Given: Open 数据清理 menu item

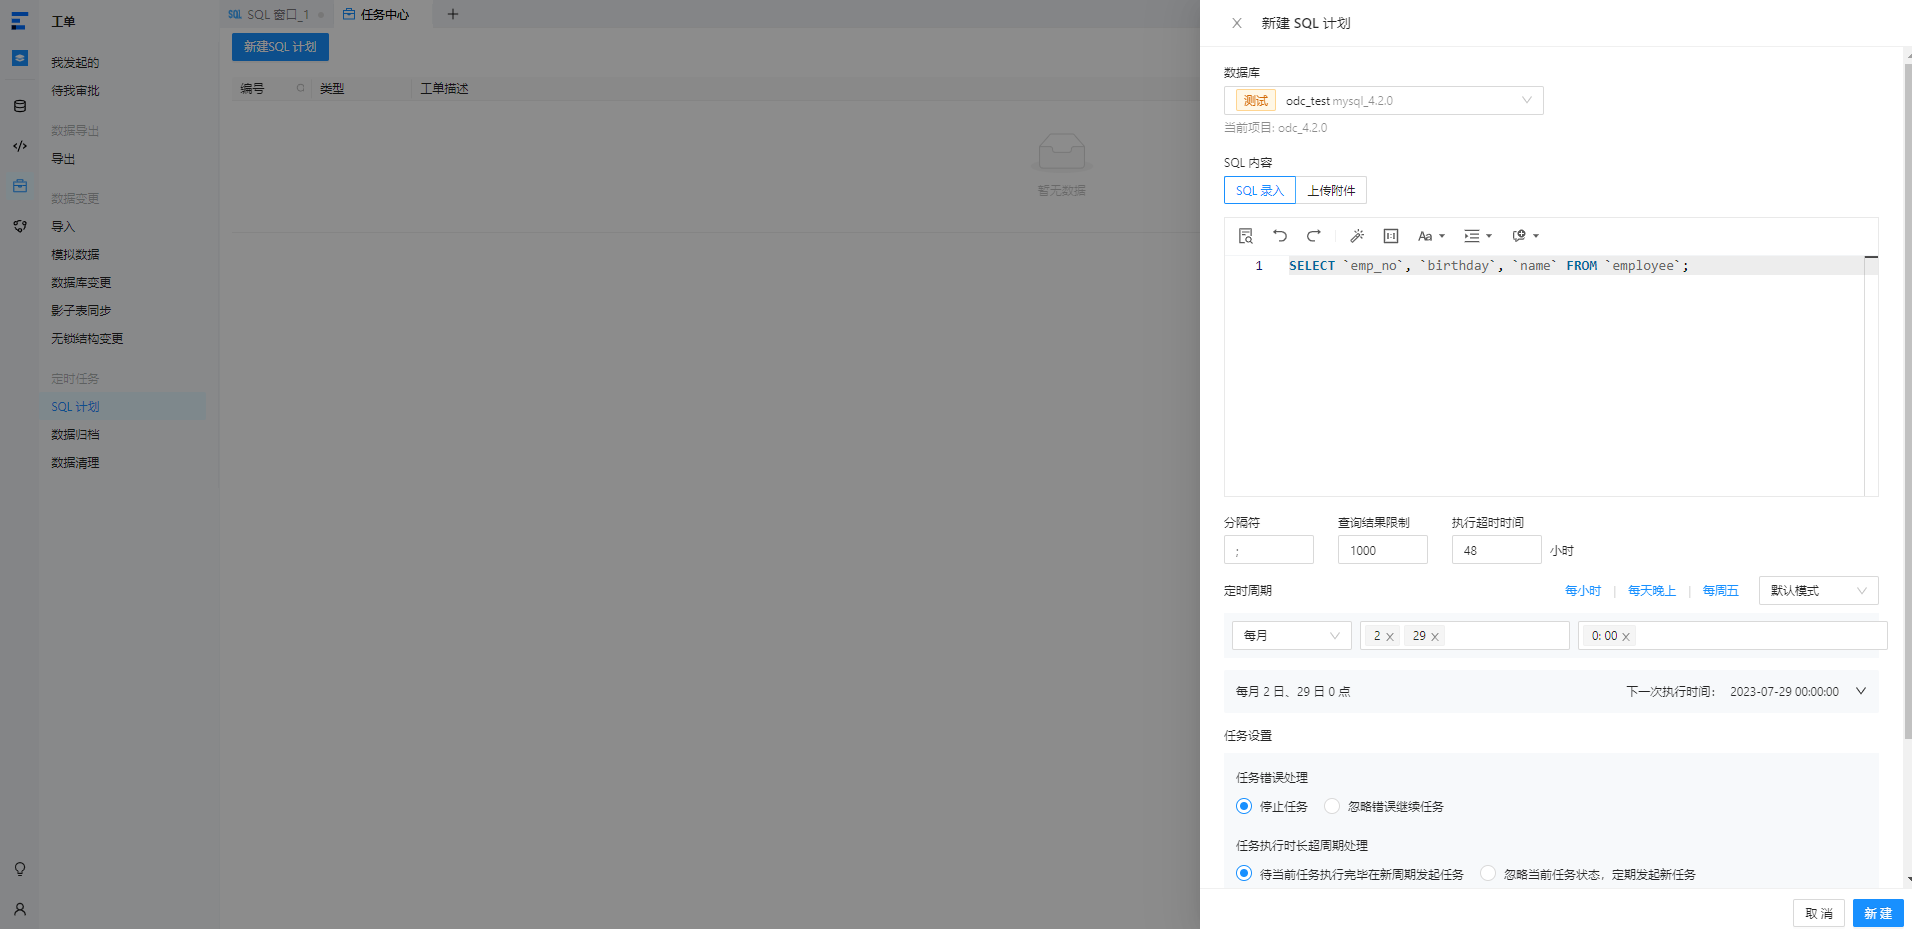Looking at the screenshot, I should pos(76,462).
